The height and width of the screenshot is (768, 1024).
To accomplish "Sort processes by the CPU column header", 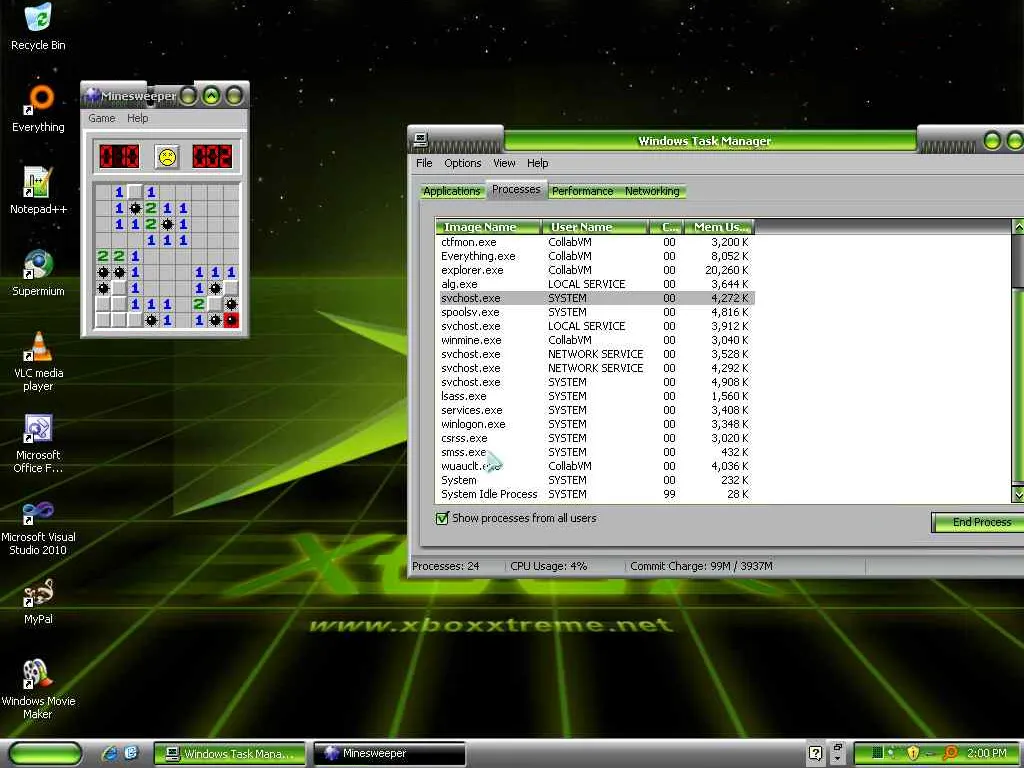I will pos(667,227).
